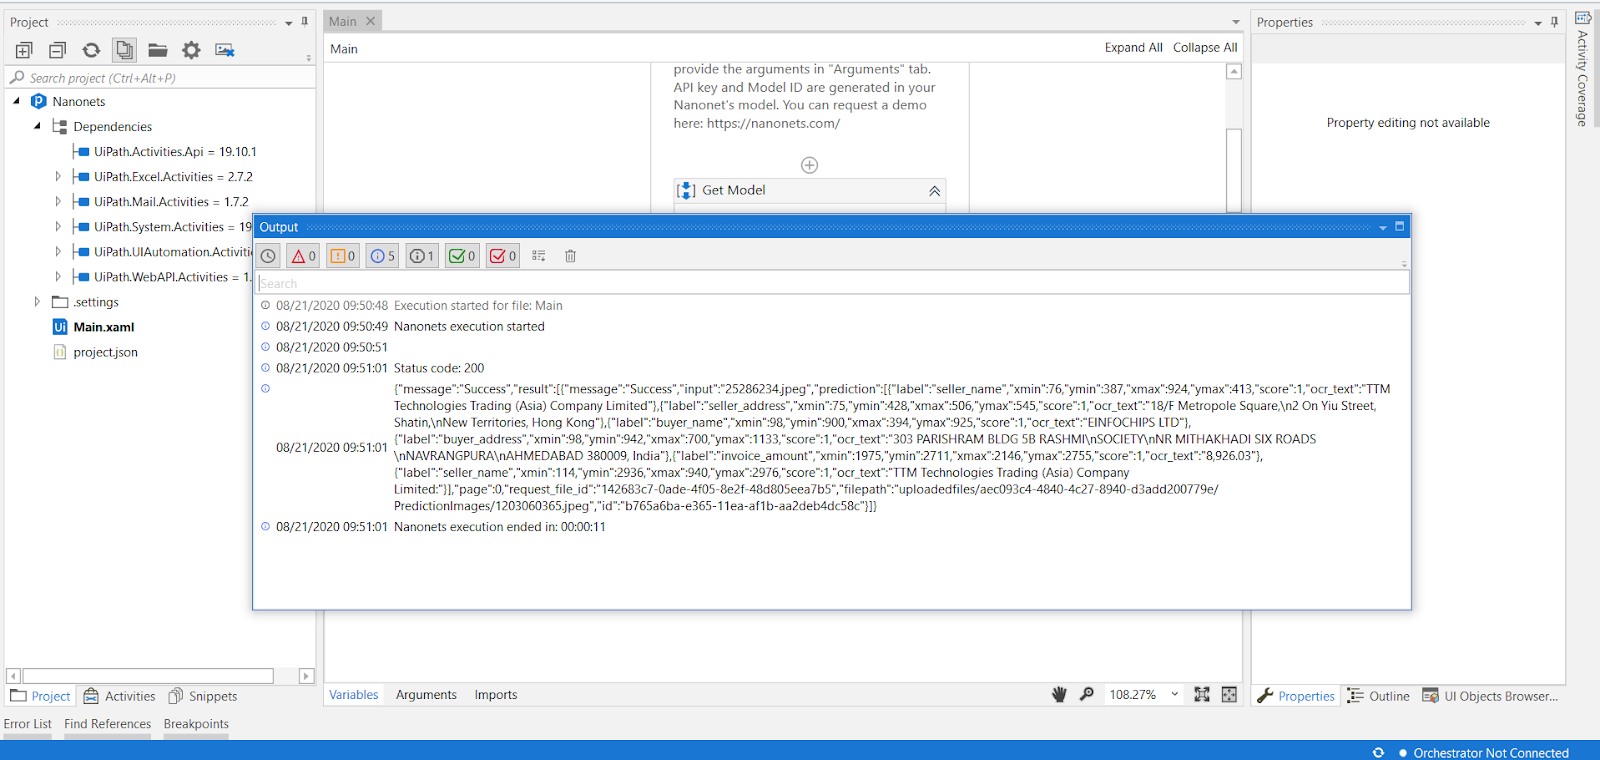
Task: Expand all items in the Project panel toolbar
Action: [24, 50]
